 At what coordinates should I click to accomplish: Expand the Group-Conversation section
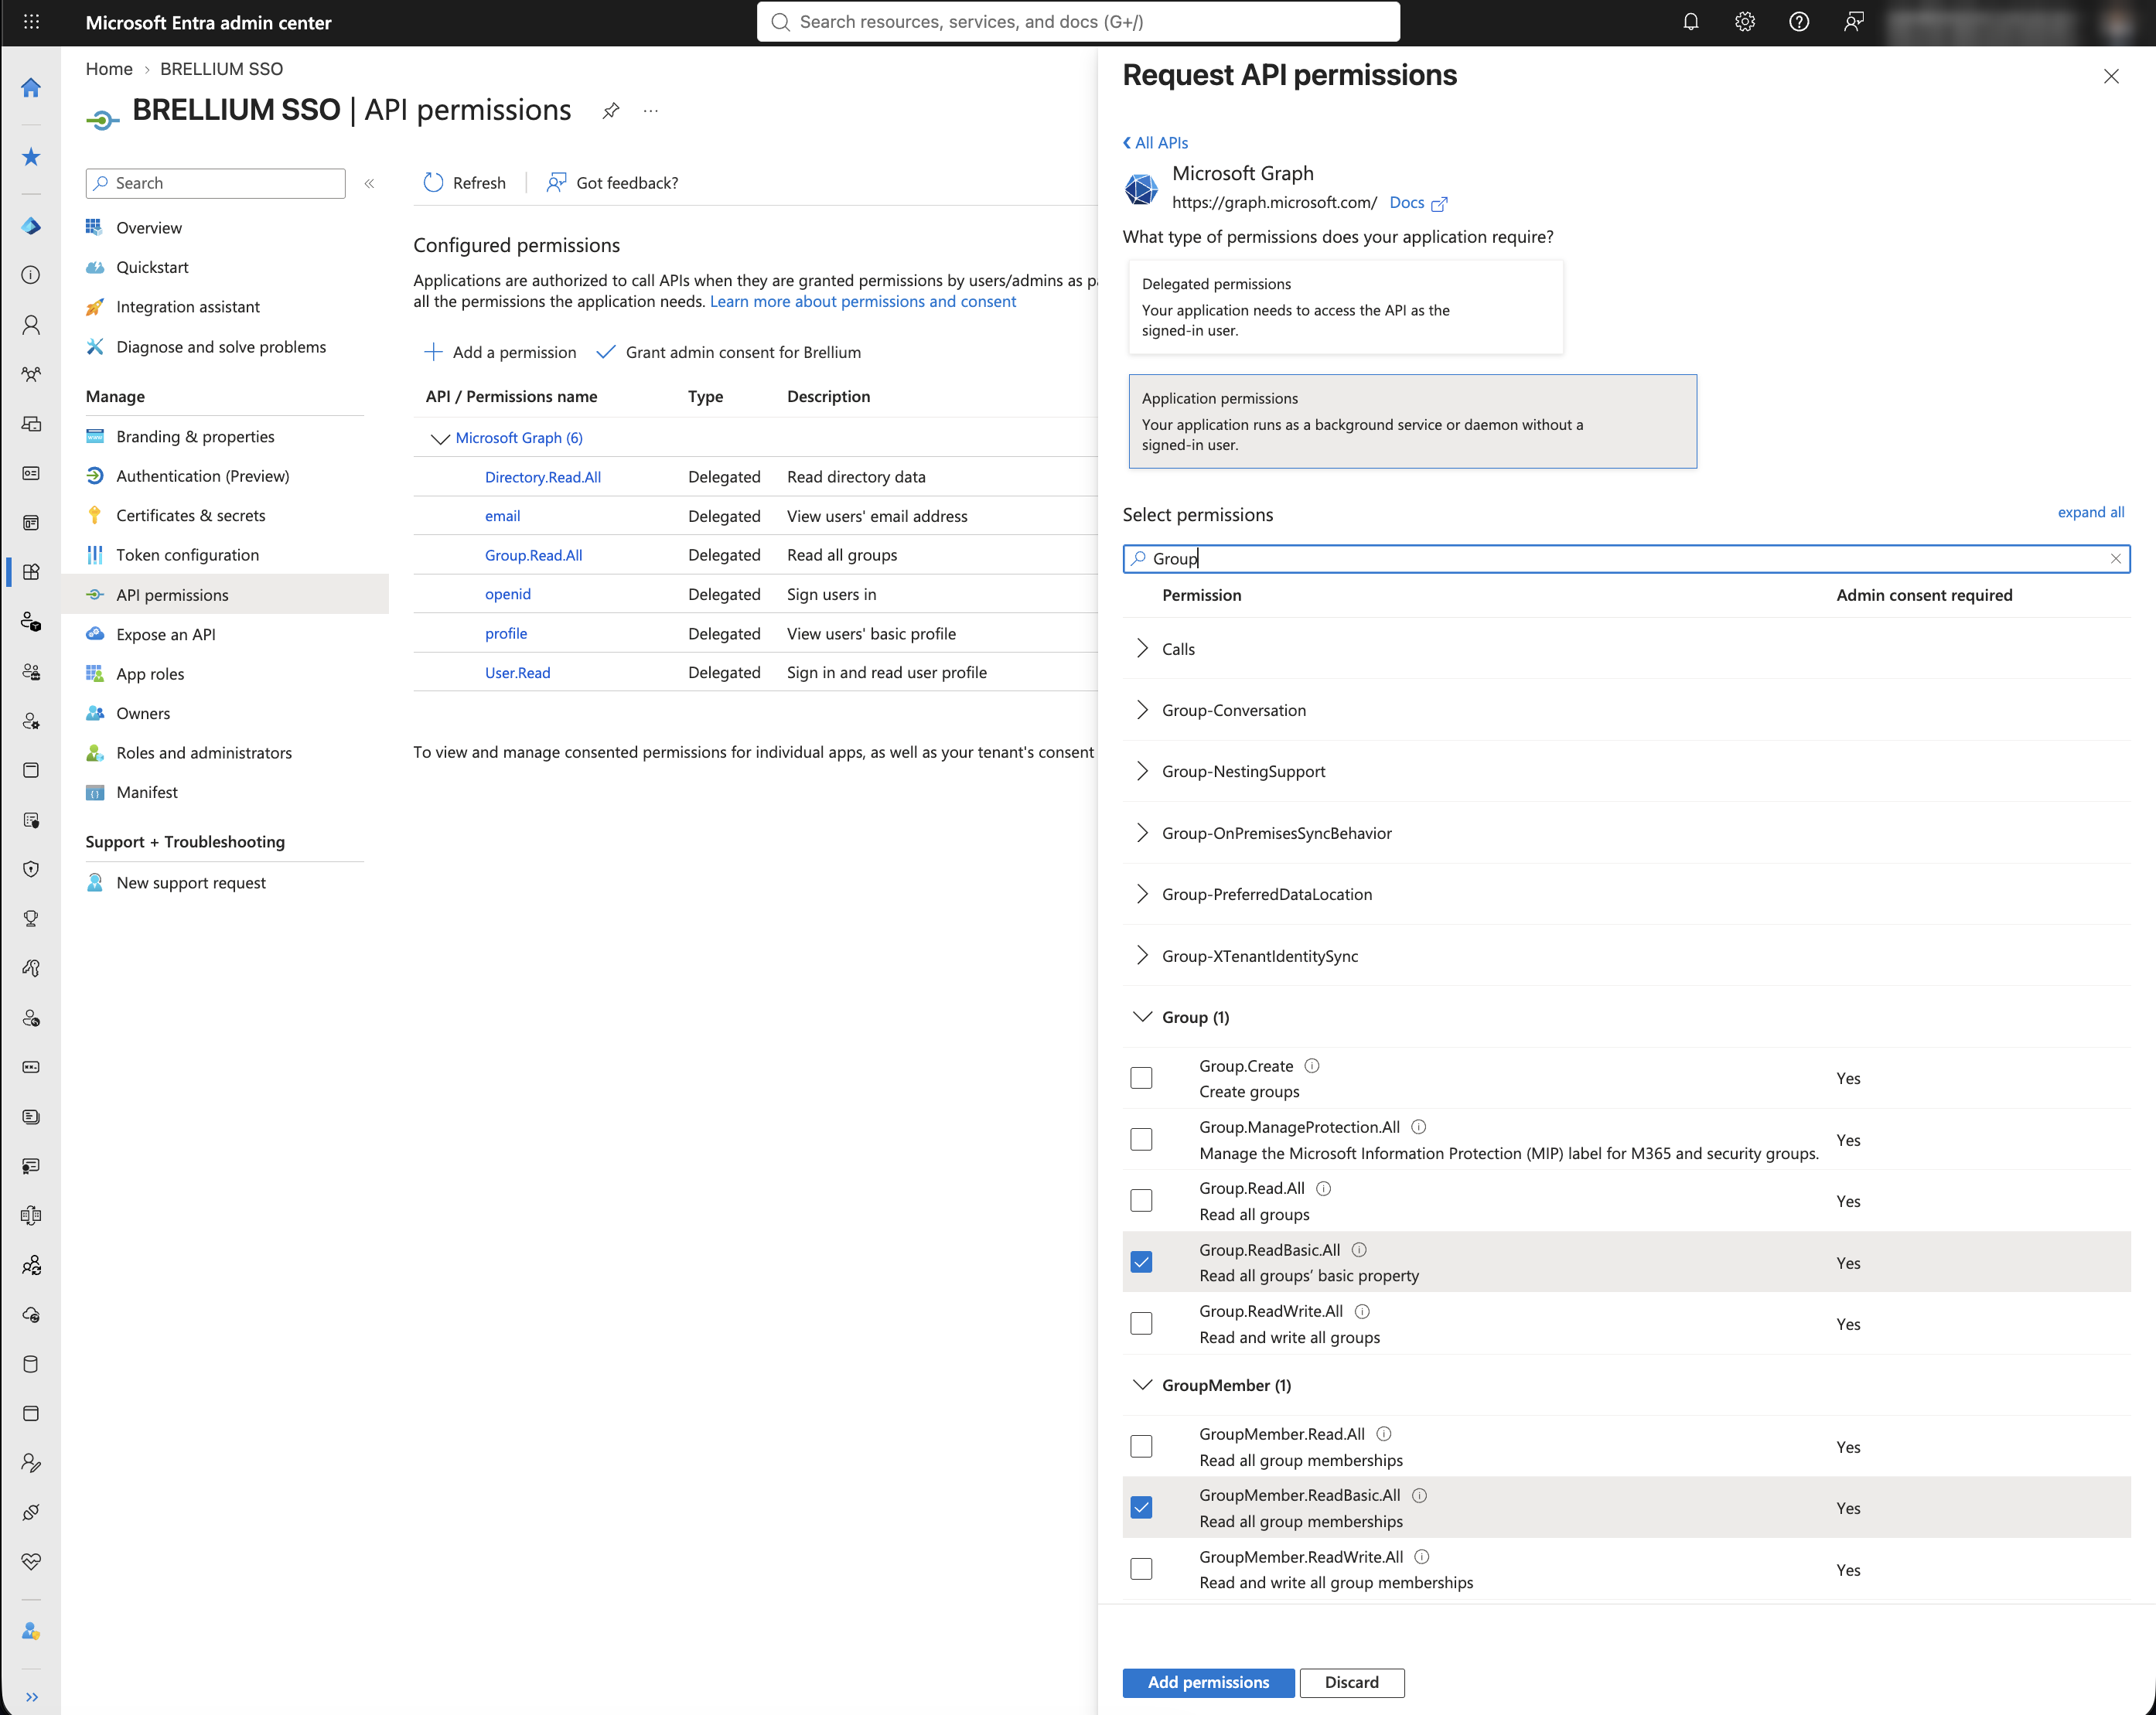(x=1142, y=710)
